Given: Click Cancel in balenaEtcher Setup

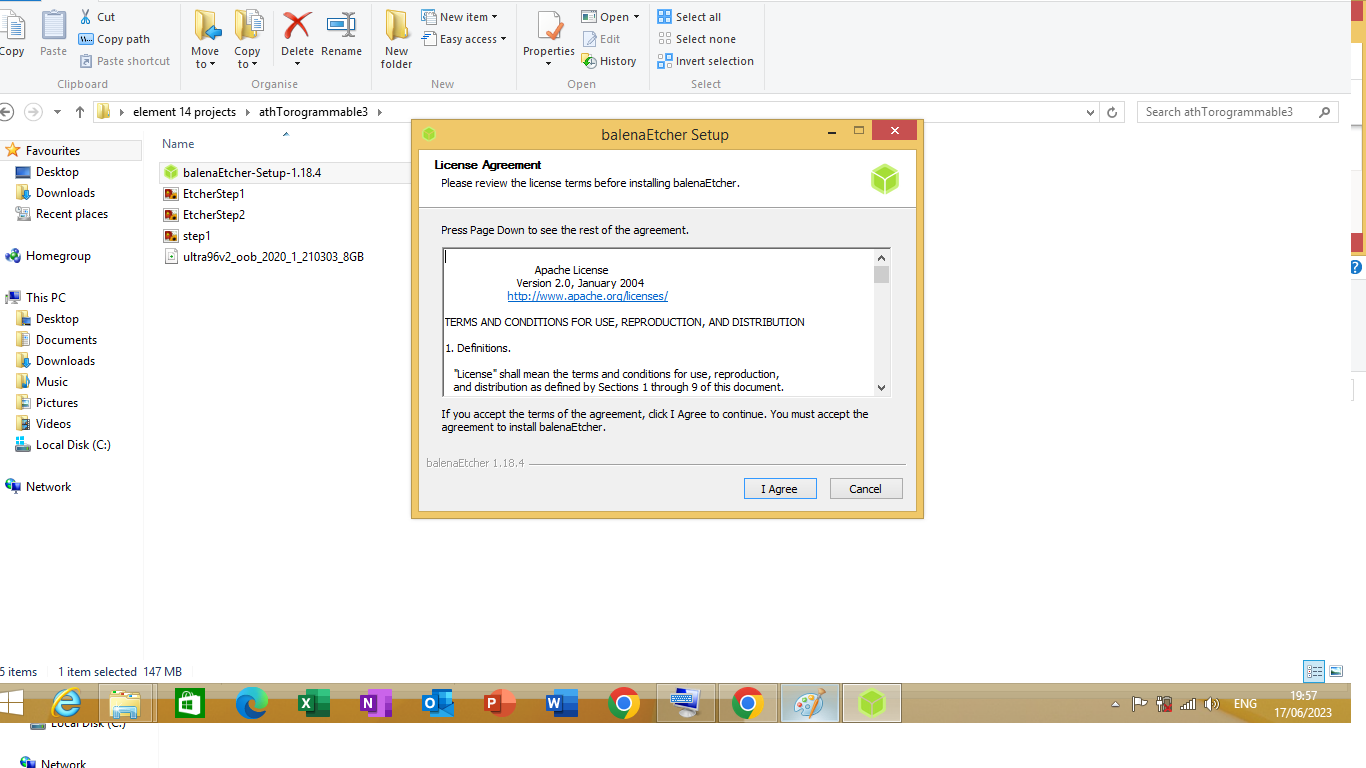Looking at the screenshot, I should pyautogui.click(x=866, y=489).
